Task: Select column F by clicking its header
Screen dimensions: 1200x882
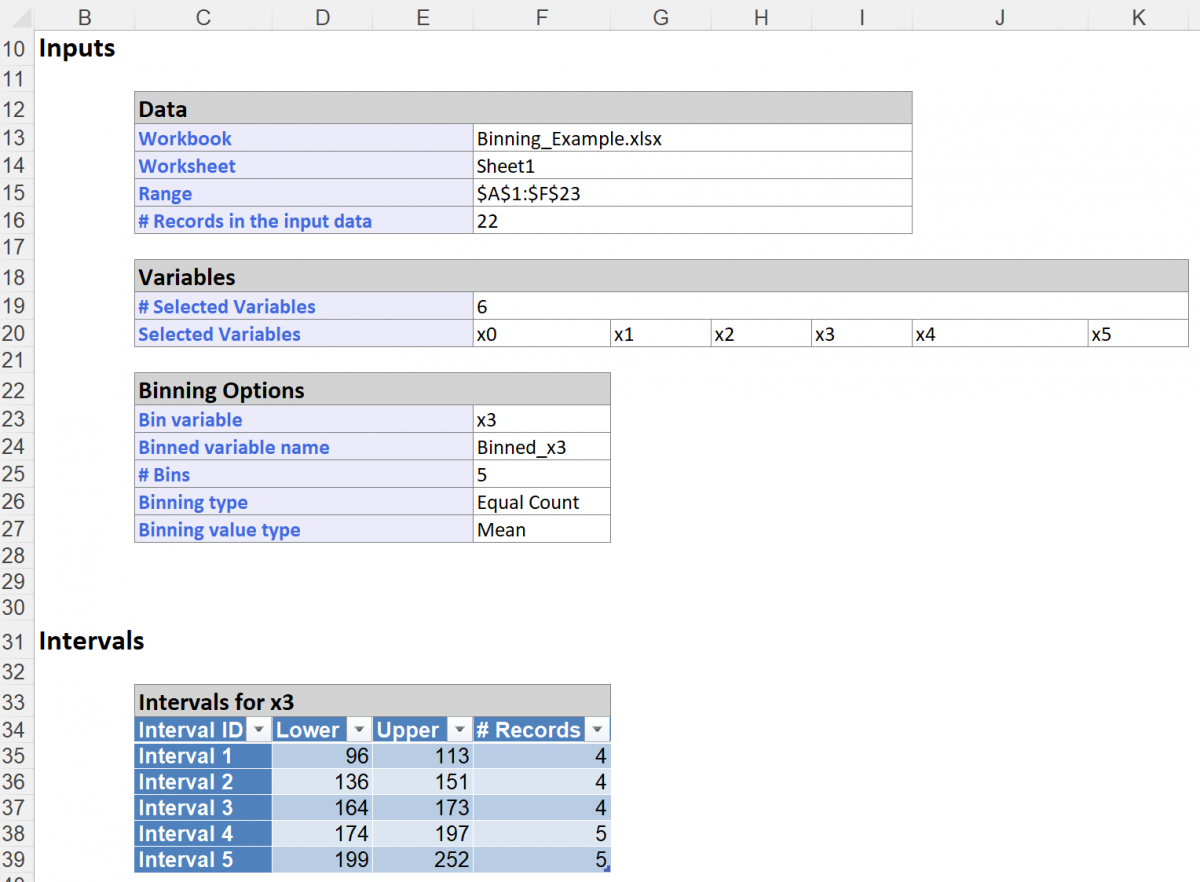Action: (x=541, y=17)
